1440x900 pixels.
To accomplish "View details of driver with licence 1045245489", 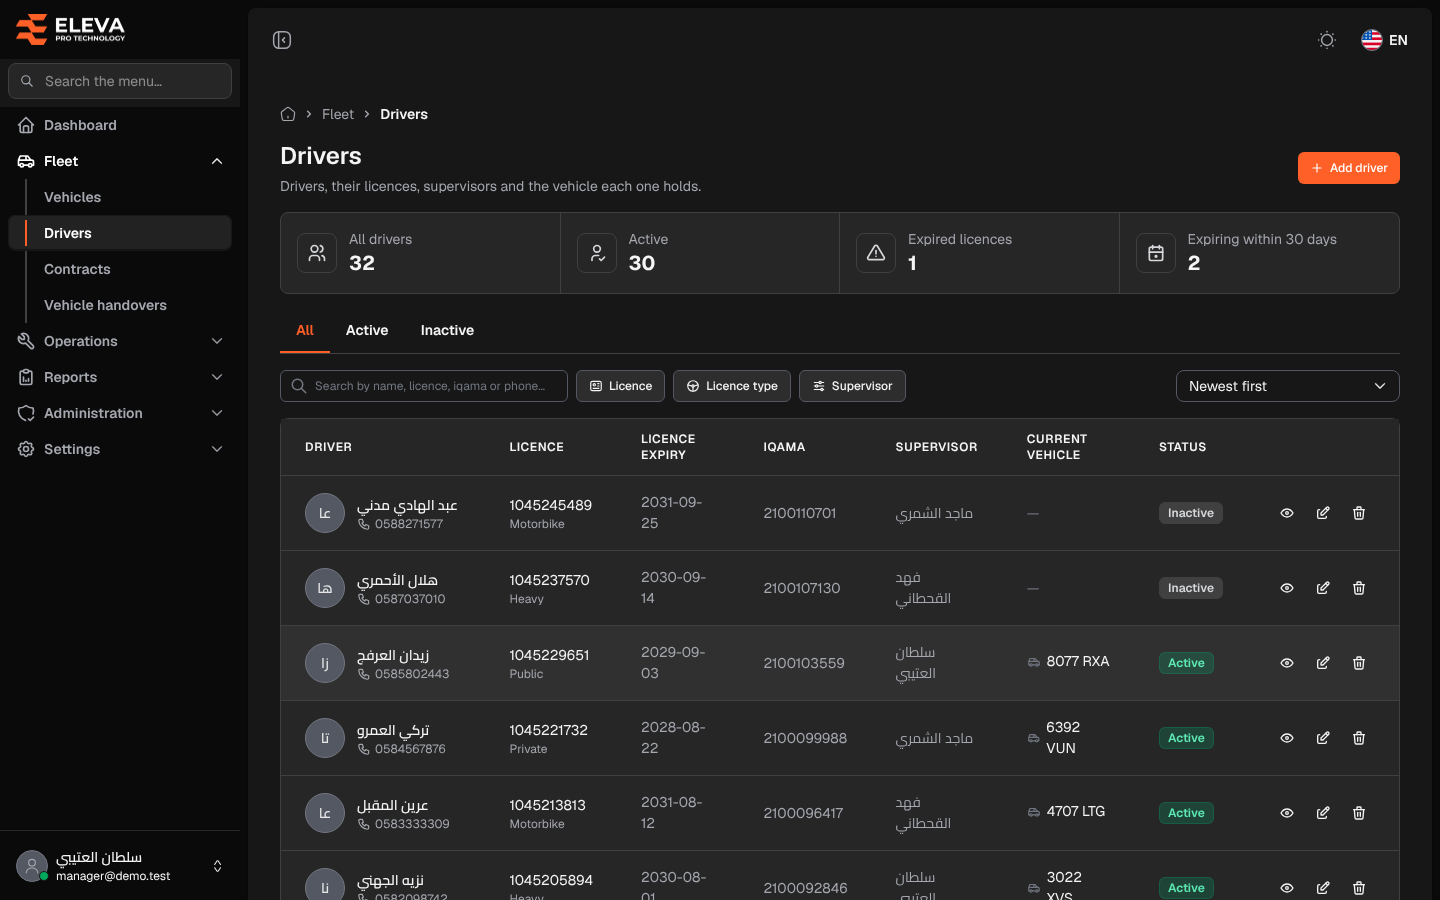I will pos(1287,513).
